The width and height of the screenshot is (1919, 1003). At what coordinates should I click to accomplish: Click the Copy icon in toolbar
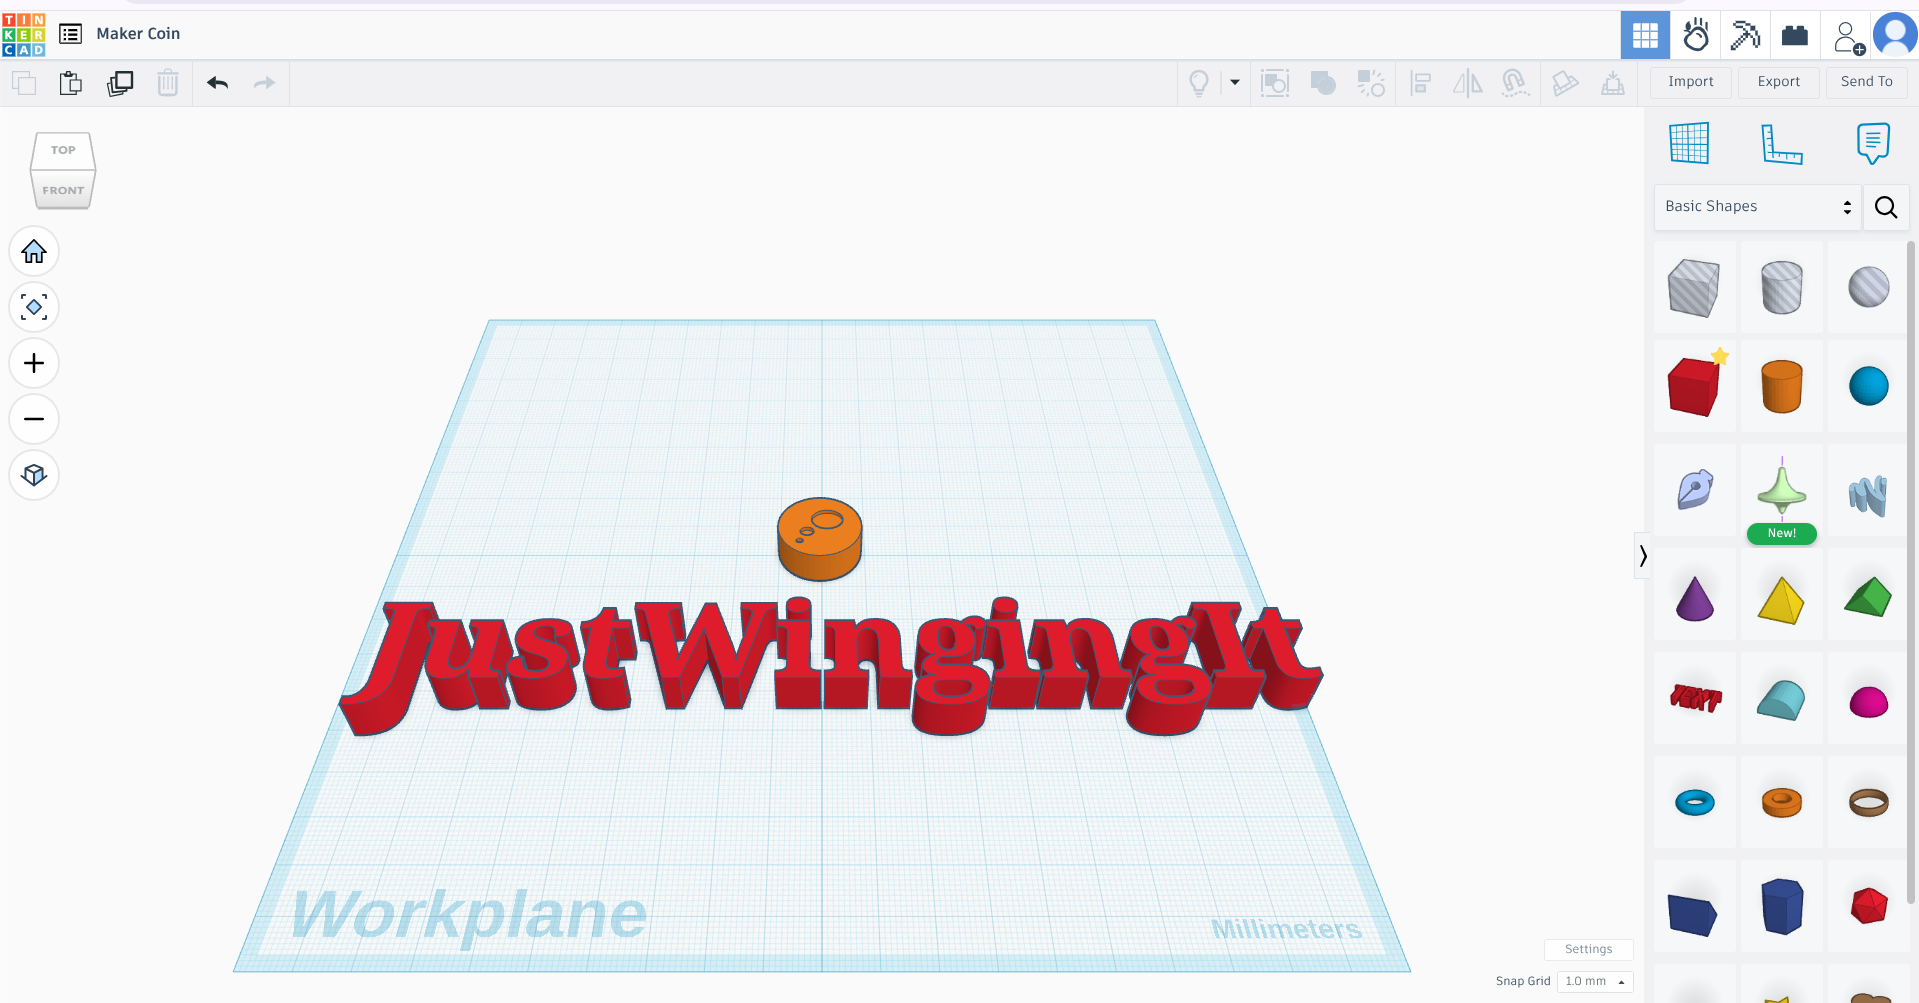(24, 83)
